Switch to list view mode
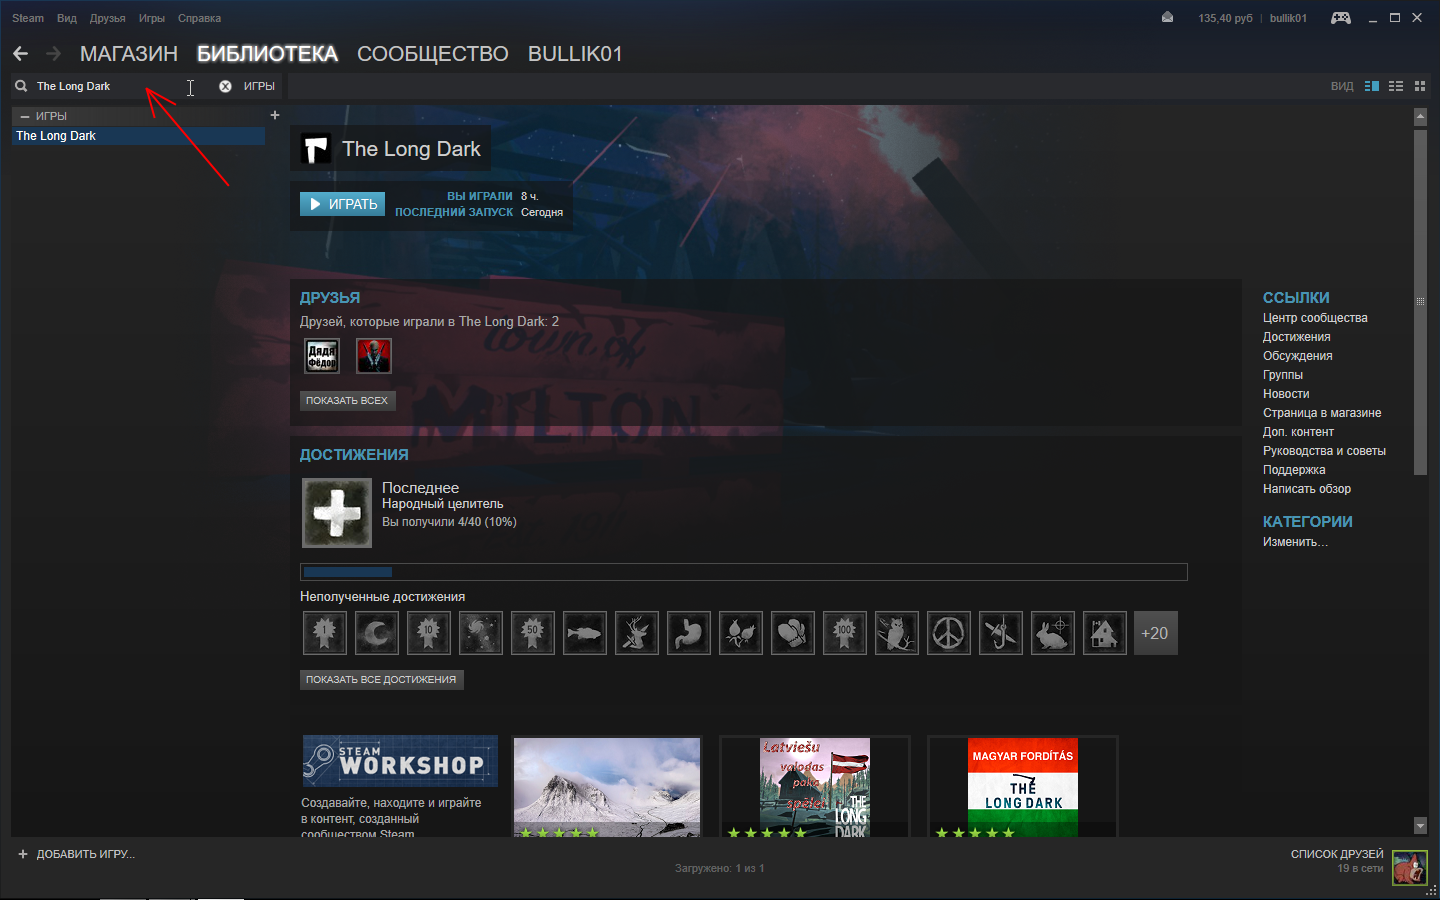 [1396, 86]
